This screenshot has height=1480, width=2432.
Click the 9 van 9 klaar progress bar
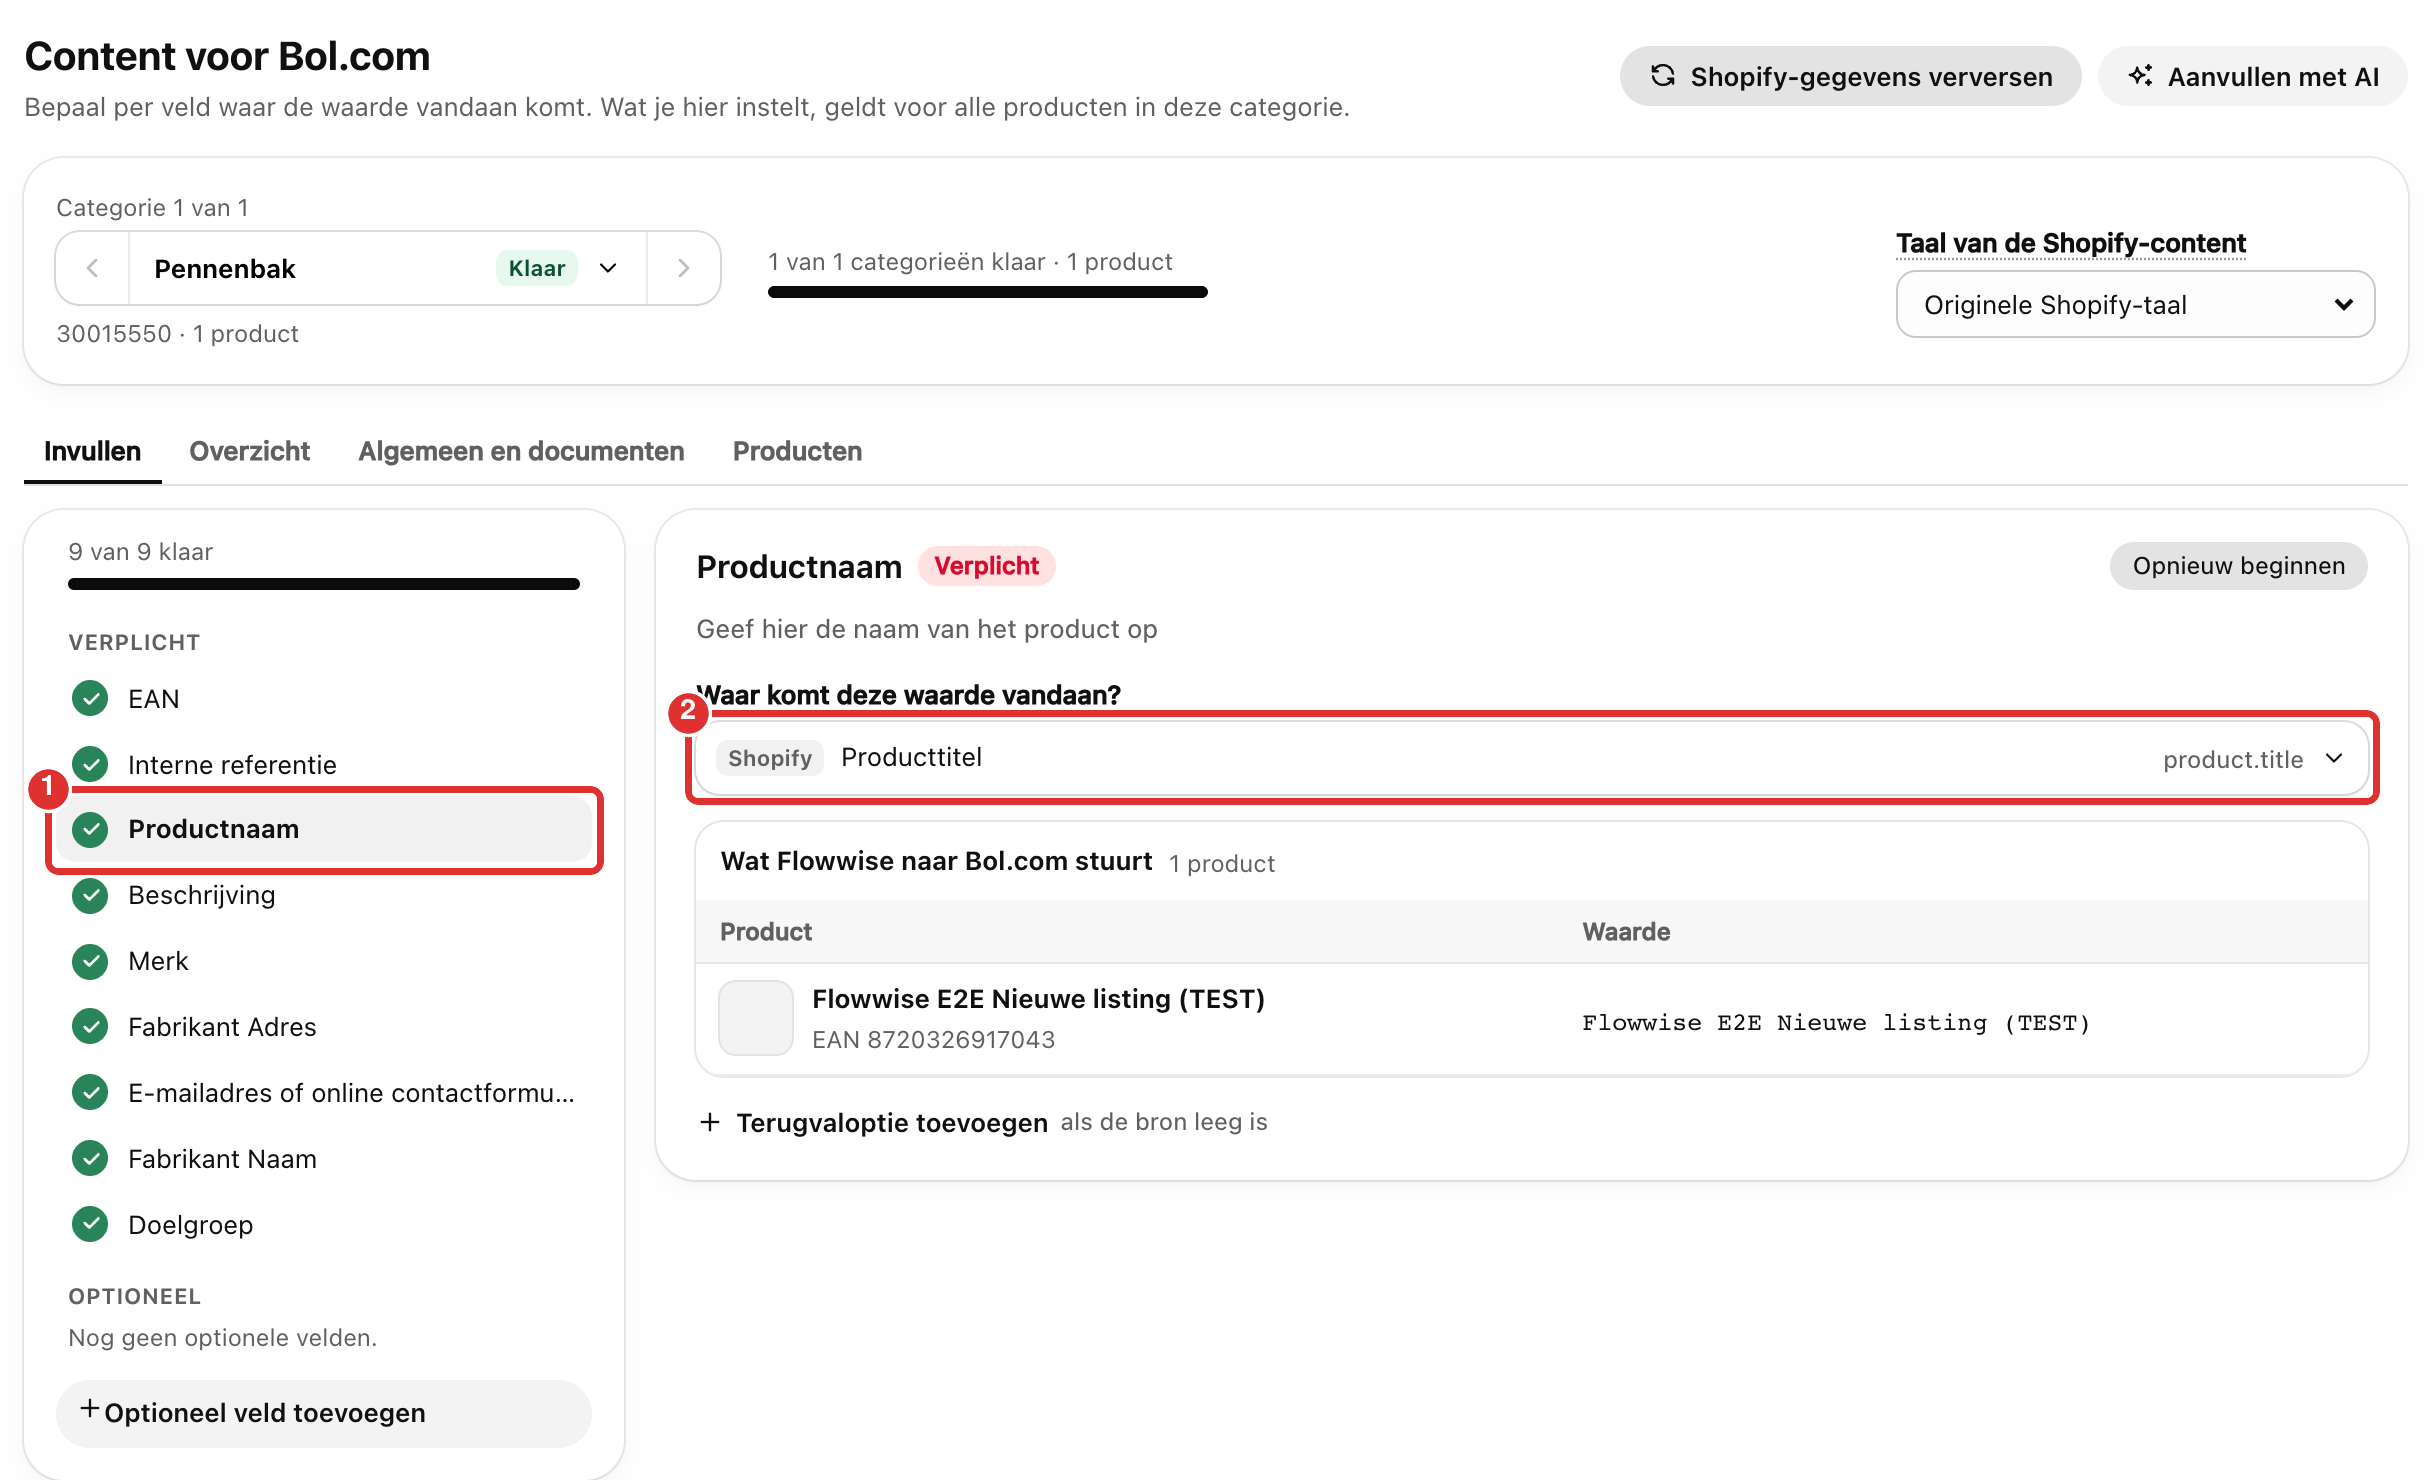click(323, 584)
